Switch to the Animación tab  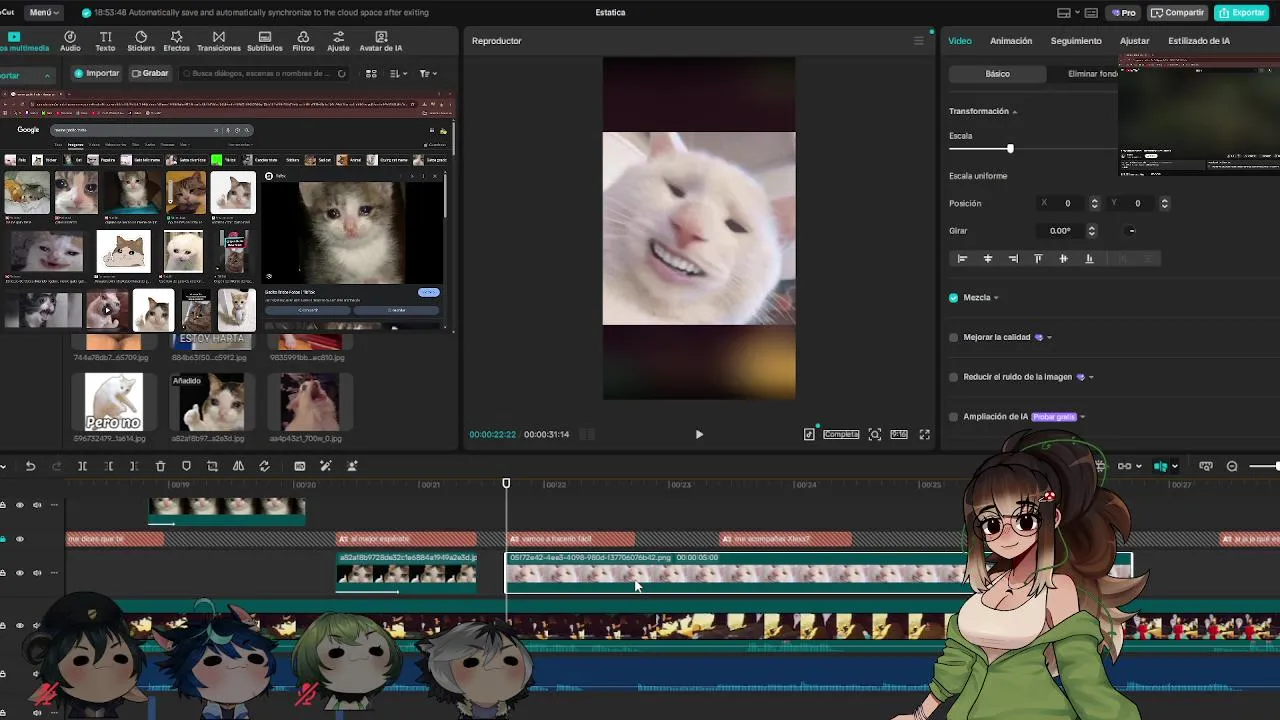(x=1011, y=41)
